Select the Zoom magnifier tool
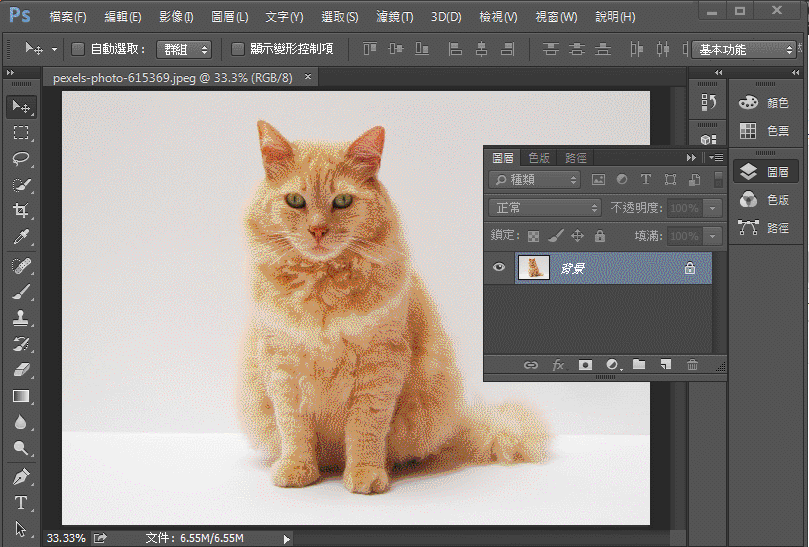This screenshot has height=547, width=809. point(21,448)
